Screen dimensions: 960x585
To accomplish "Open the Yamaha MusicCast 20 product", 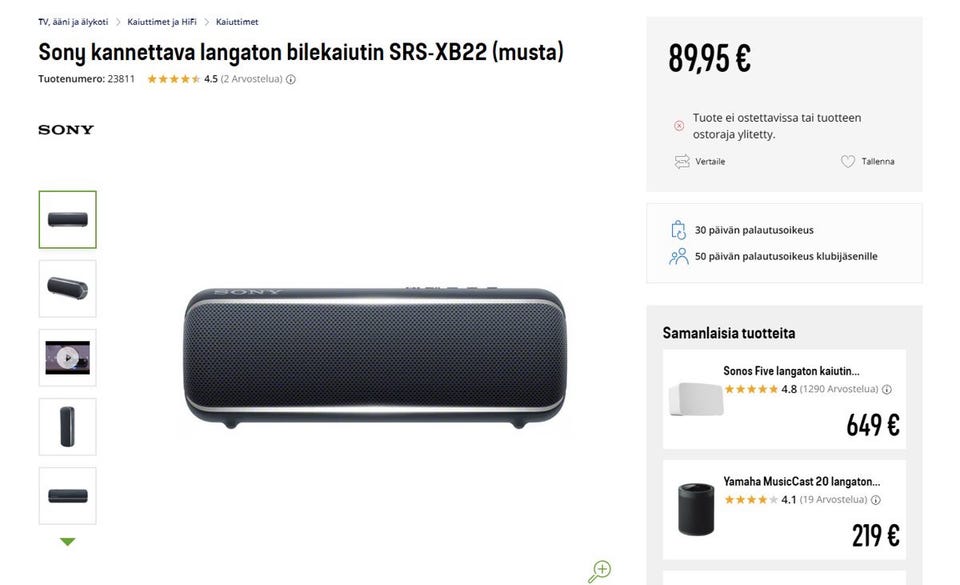I will click(801, 481).
